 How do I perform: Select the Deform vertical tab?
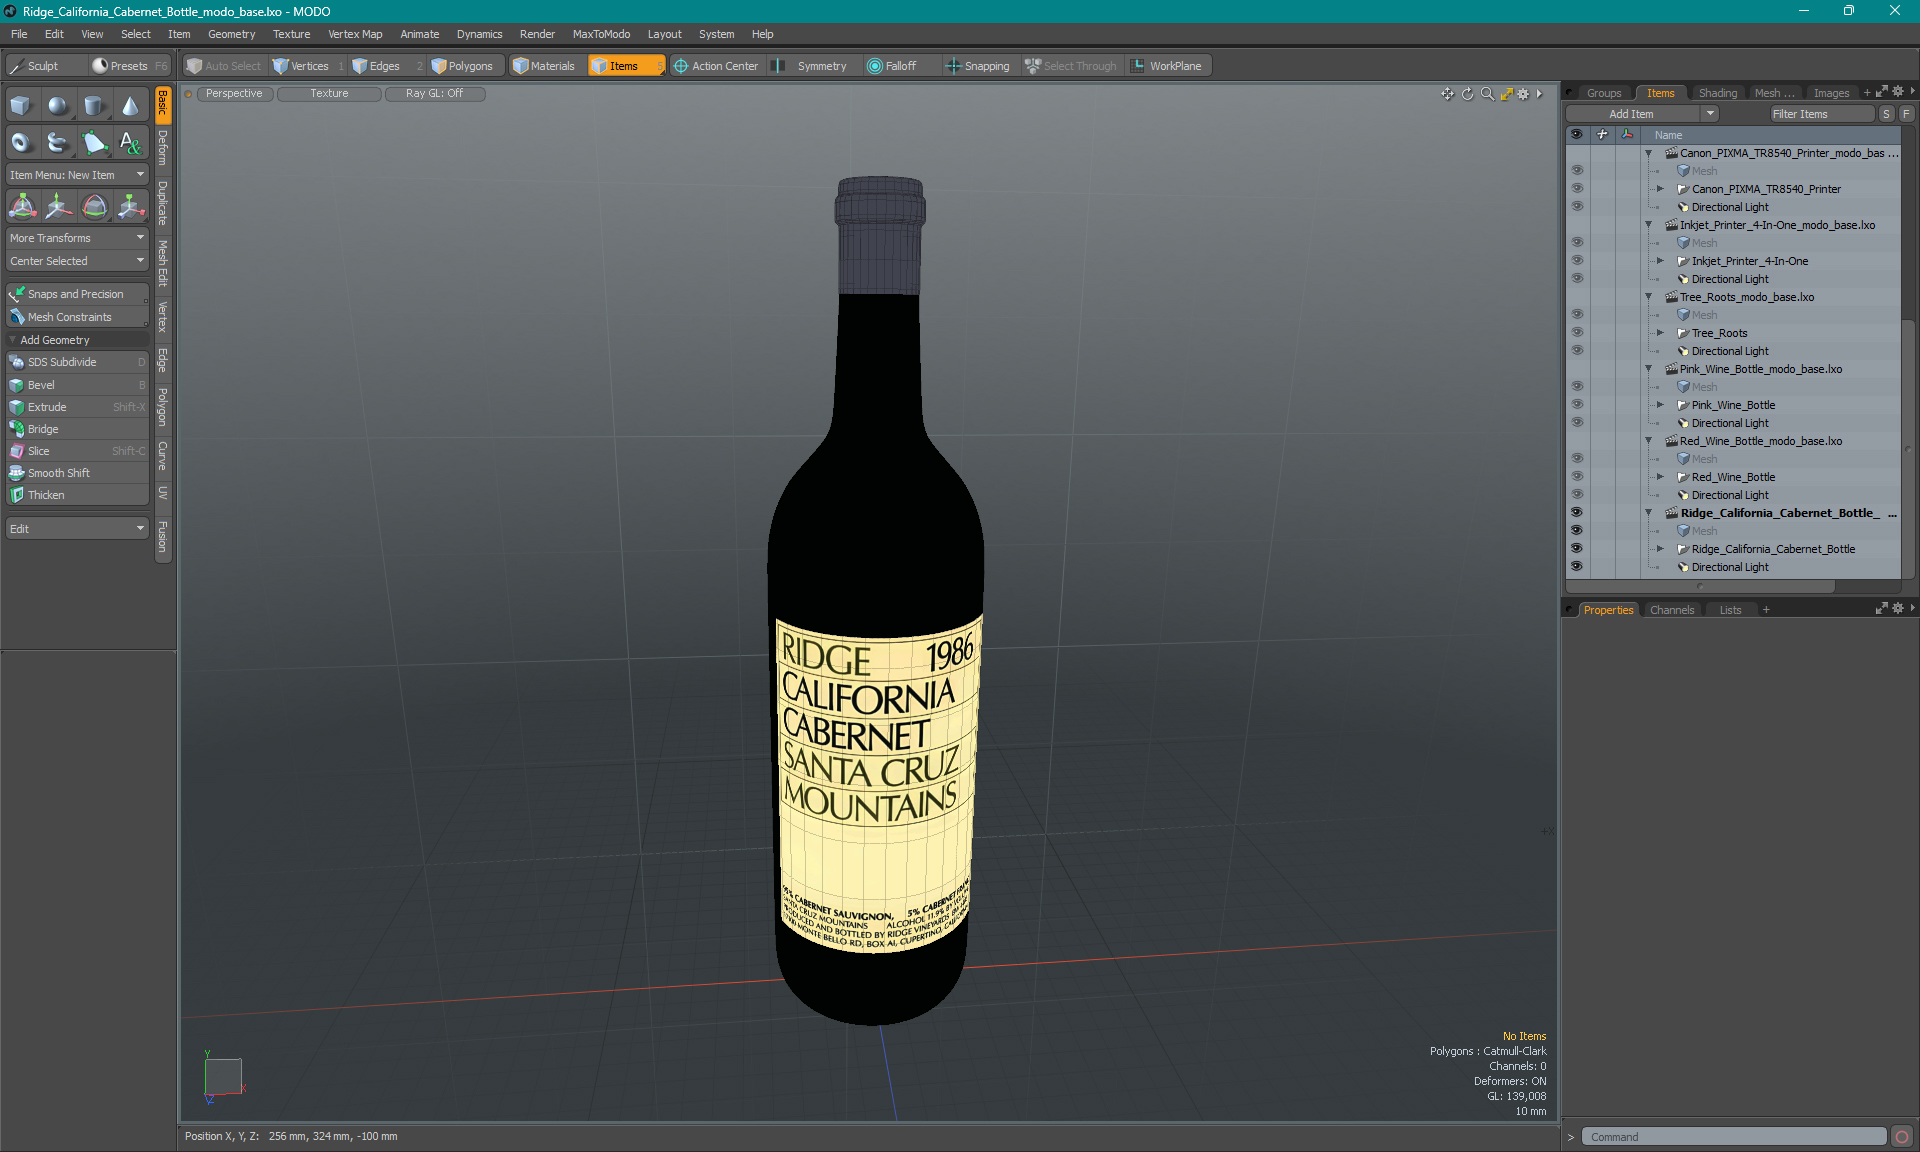pos(163,148)
